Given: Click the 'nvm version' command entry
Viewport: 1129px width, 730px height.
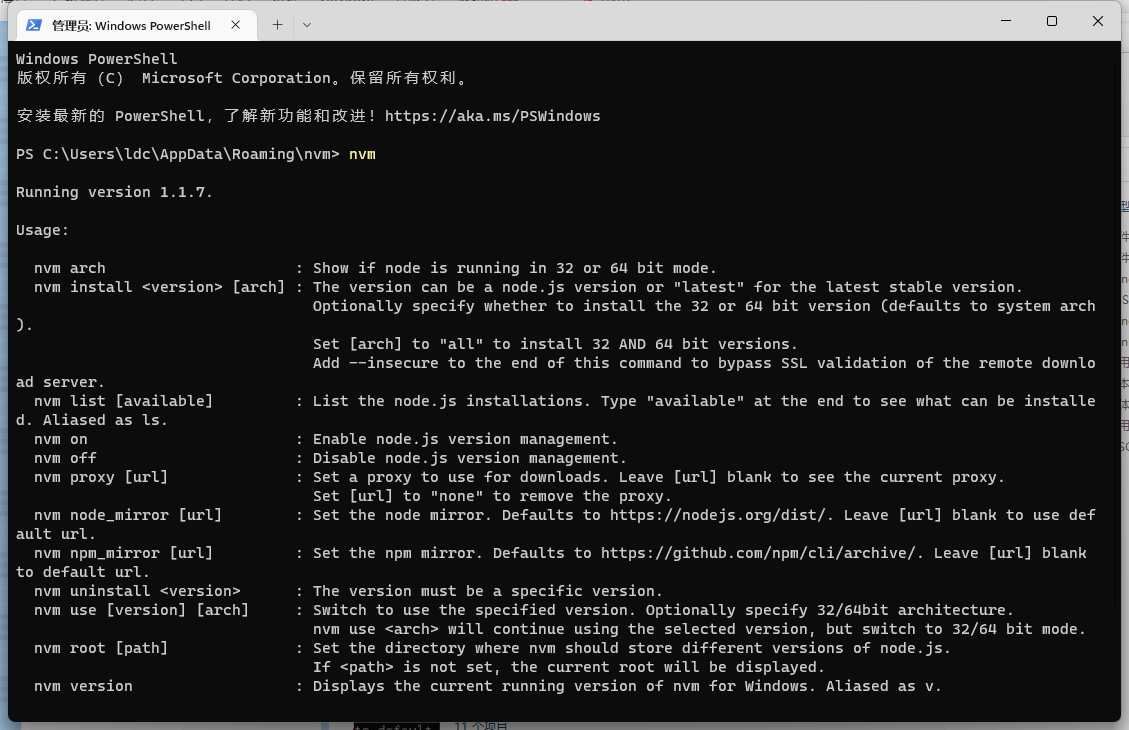Looking at the screenshot, I should (83, 686).
